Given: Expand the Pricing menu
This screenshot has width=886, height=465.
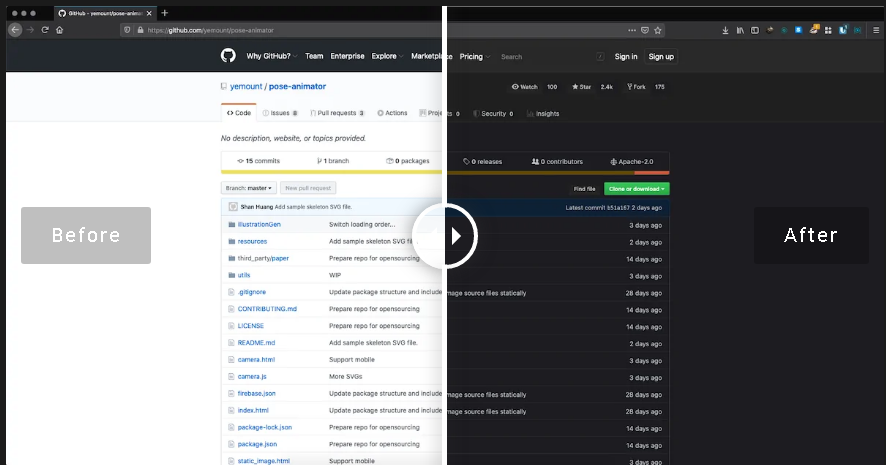Looking at the screenshot, I should (x=475, y=57).
